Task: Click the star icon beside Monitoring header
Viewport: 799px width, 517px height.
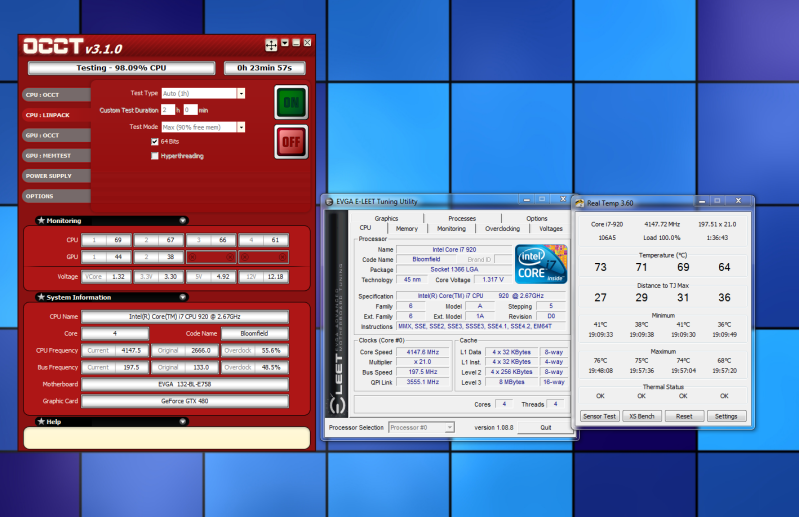Action: (41, 221)
